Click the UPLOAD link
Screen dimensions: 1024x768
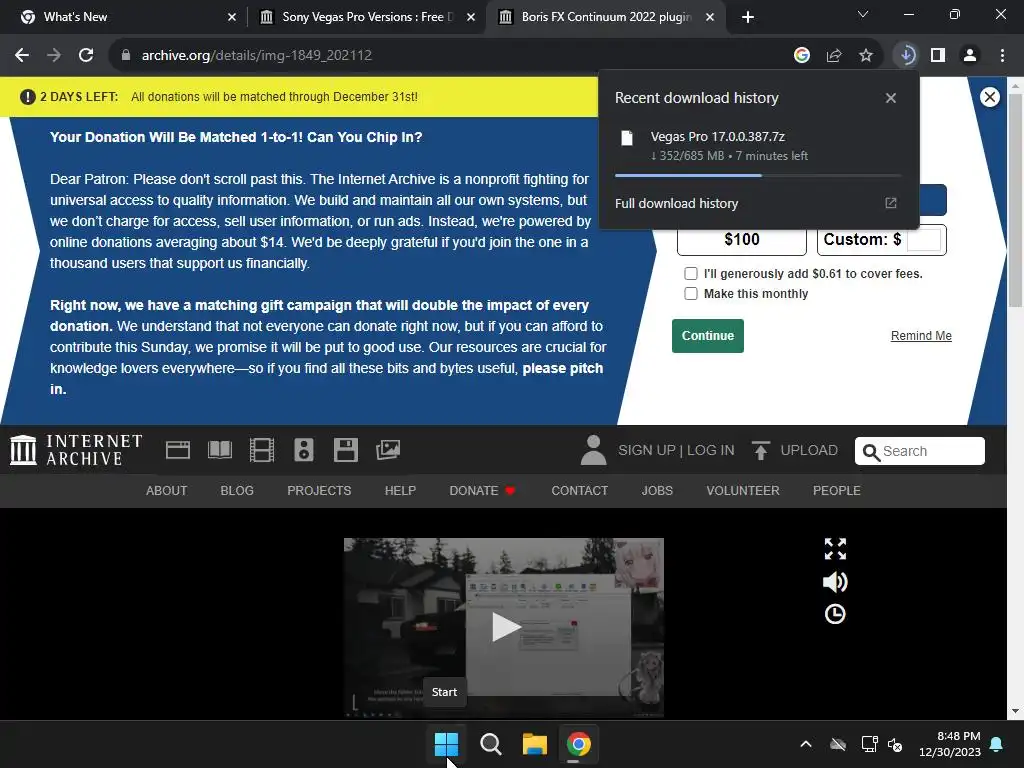pos(795,451)
